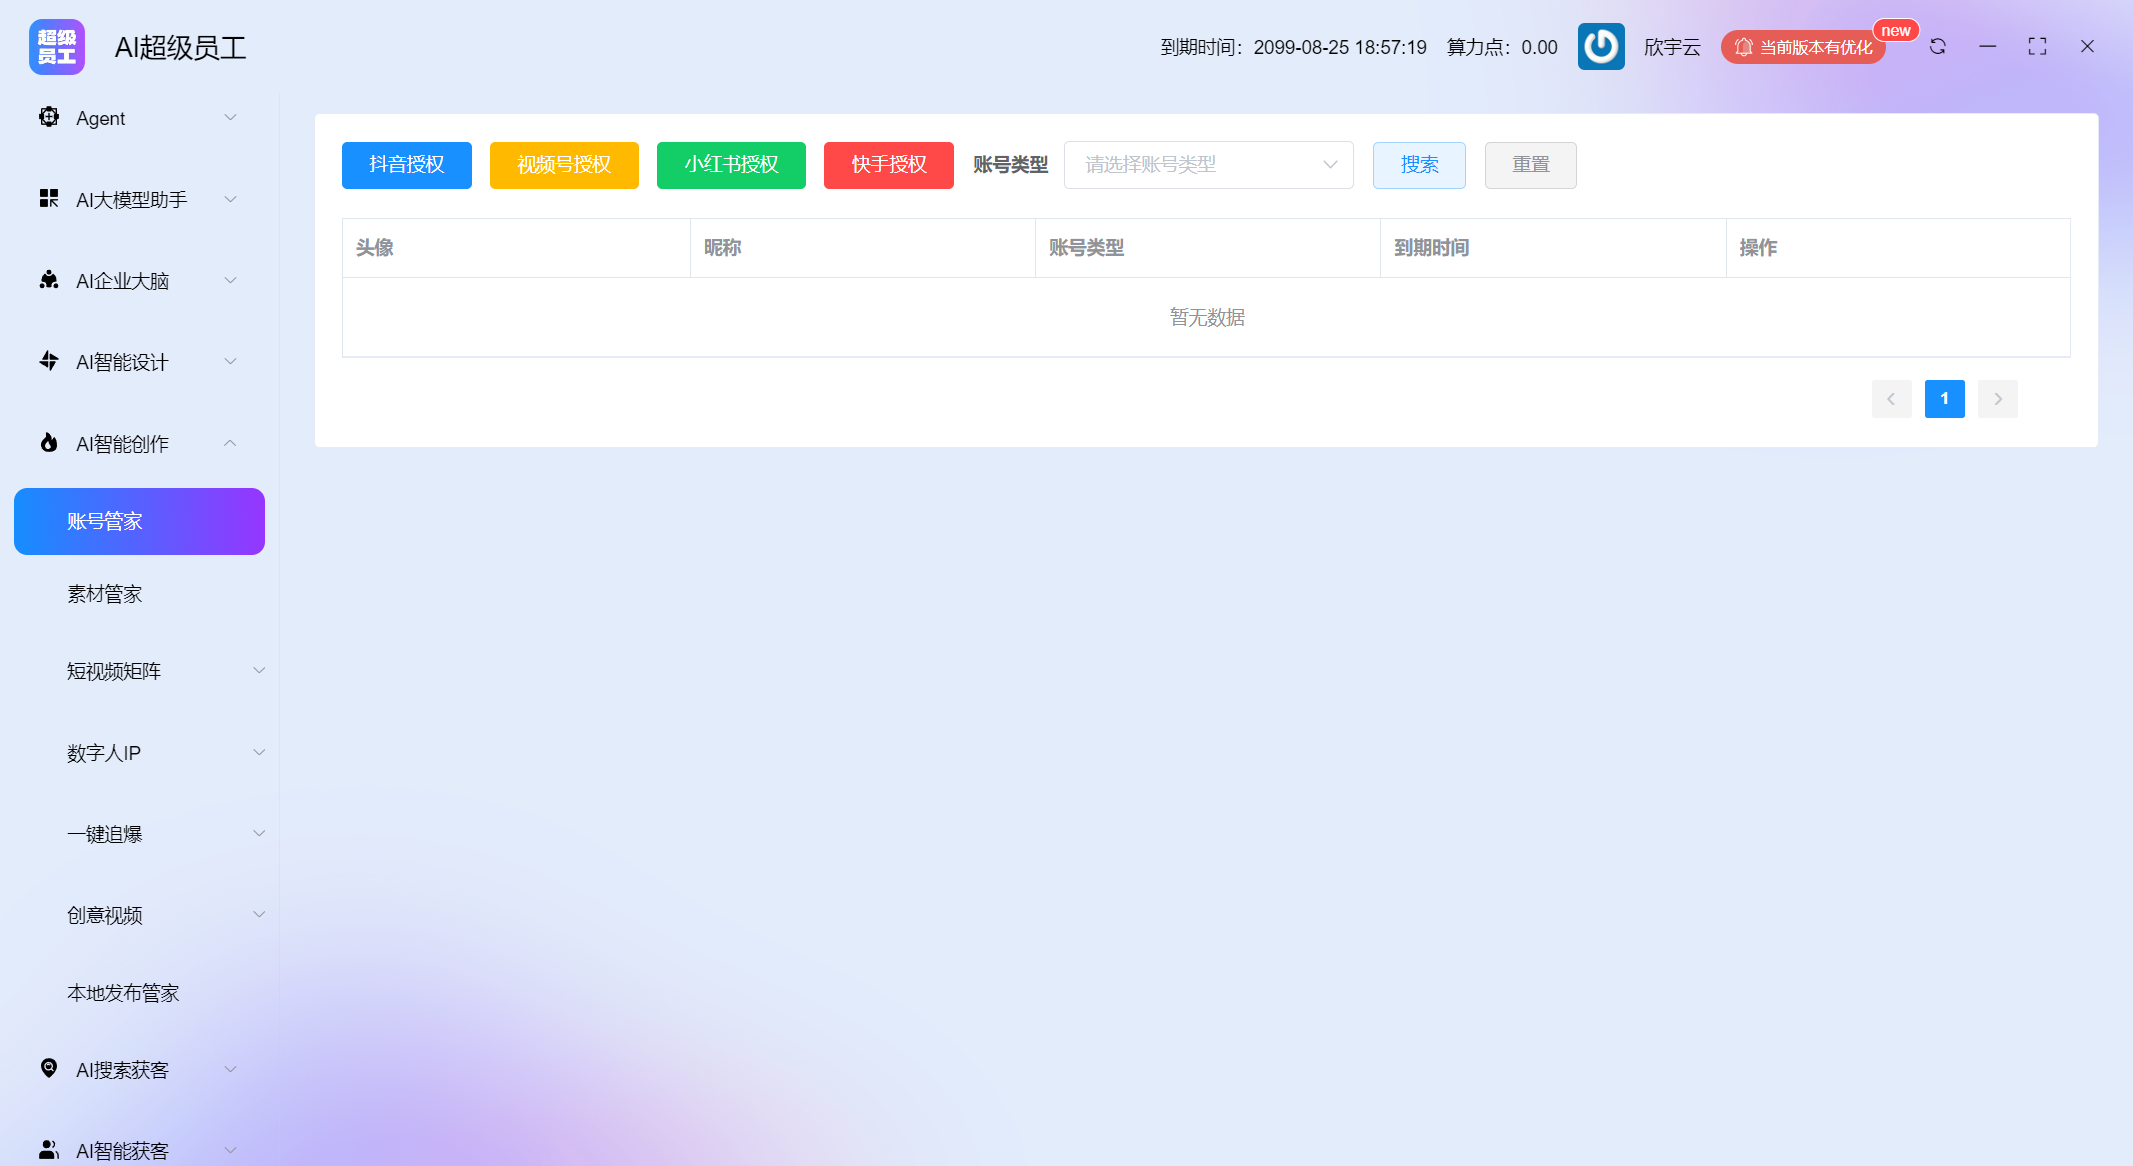Click the 暂无数据 empty table text
Viewport: 2133px width, 1166px height.
pyautogui.click(x=1207, y=317)
